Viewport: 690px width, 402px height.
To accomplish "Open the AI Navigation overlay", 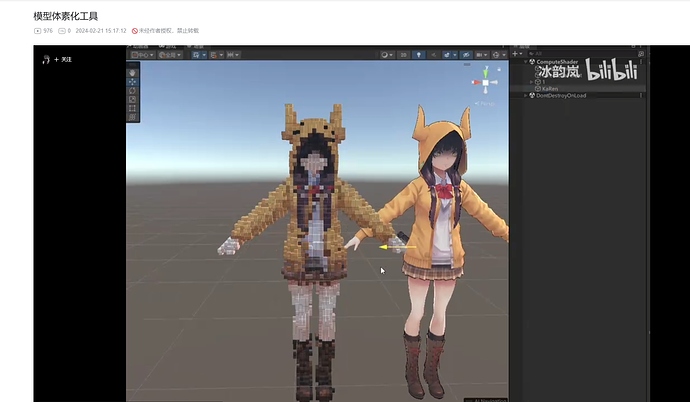I will pyautogui.click(x=486, y=400).
